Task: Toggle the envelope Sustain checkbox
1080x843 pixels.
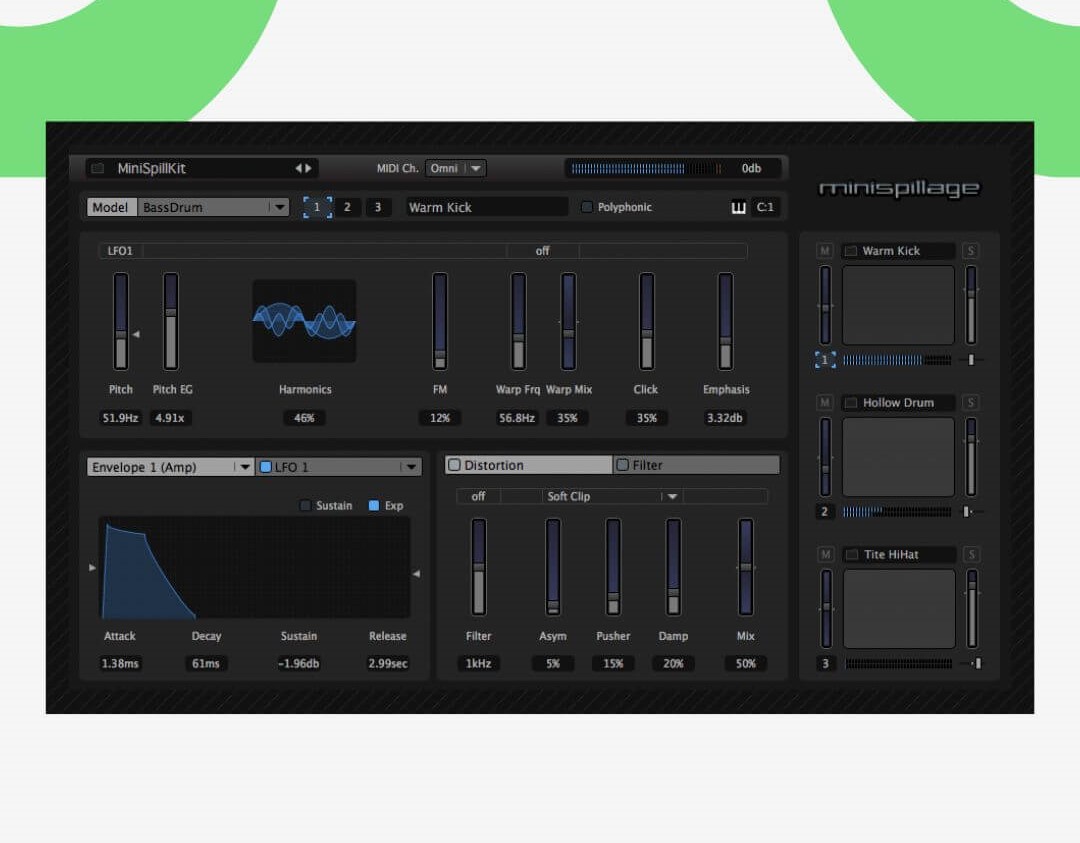Action: (306, 506)
